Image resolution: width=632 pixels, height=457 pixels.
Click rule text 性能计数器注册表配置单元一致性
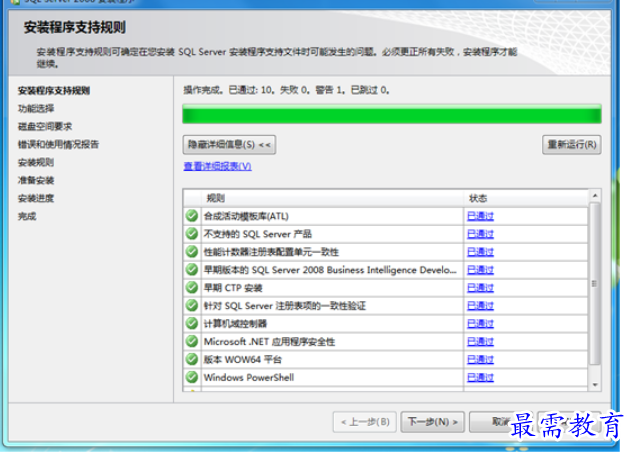coord(271,252)
